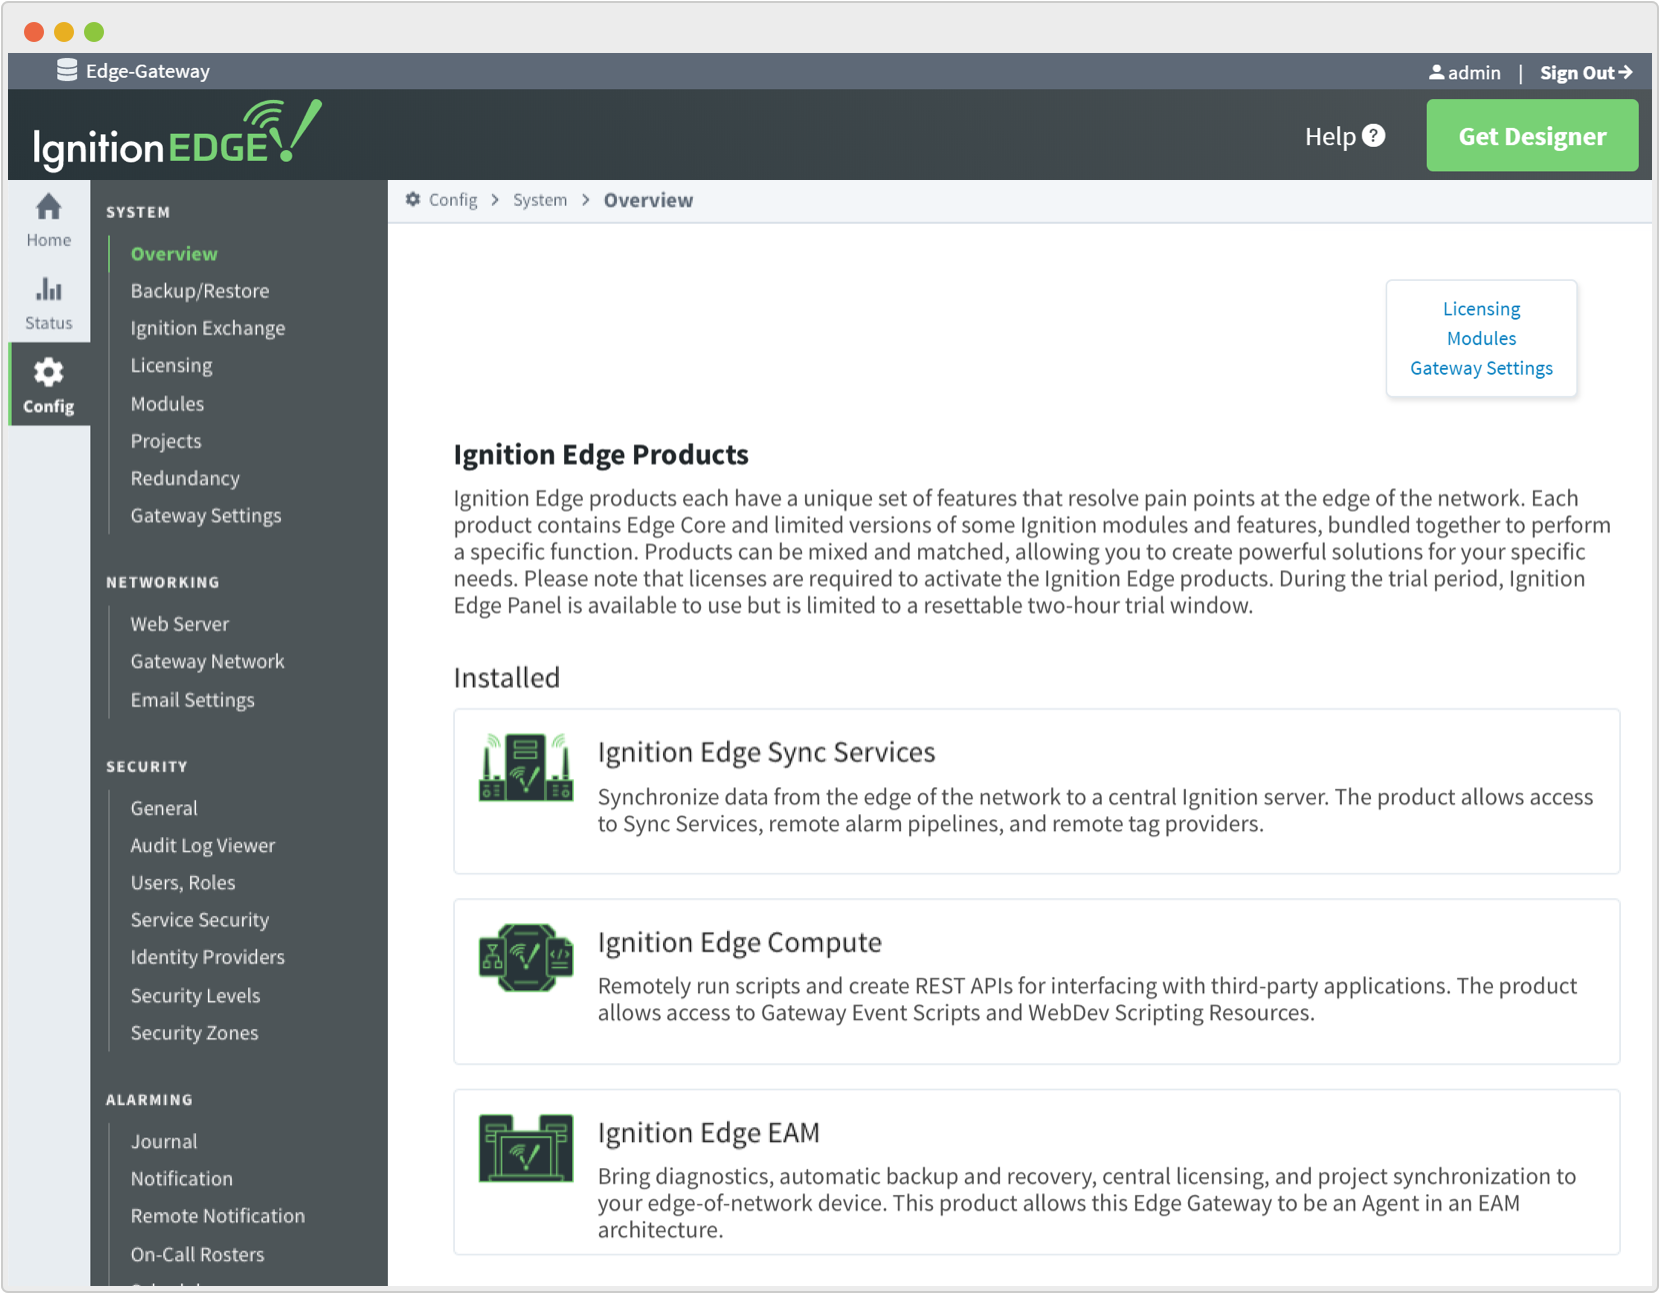
Task: Open Remote Notification under Alarming
Action: [x=218, y=1216]
